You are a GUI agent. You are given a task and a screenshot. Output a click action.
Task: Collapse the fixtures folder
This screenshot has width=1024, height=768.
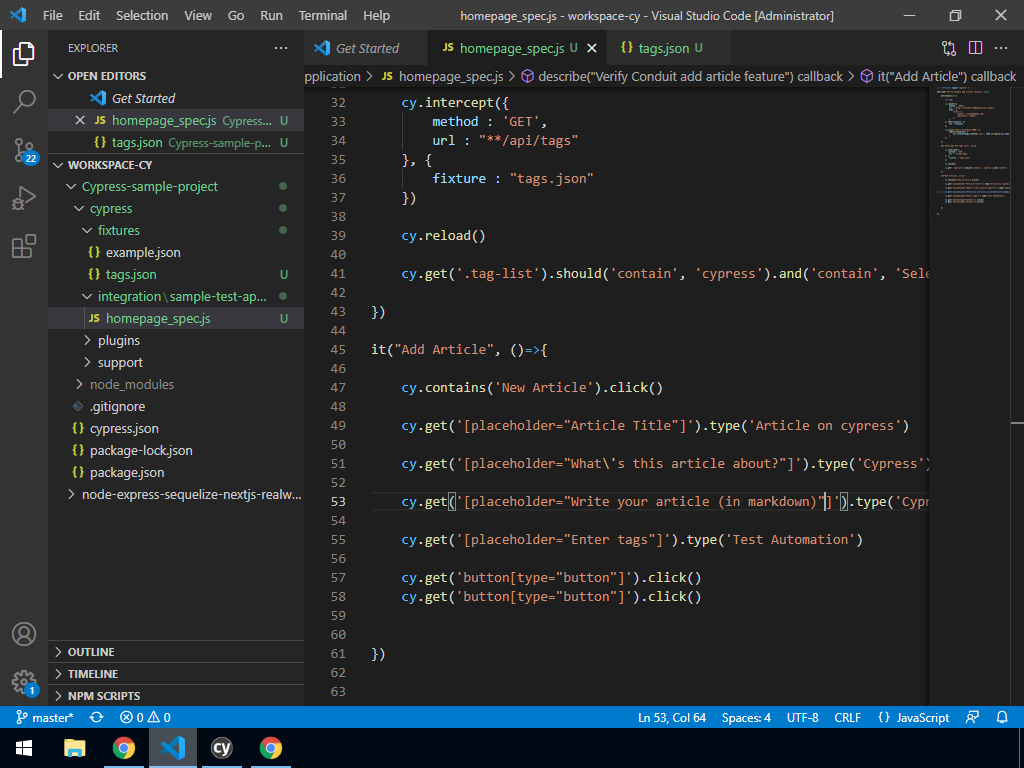[x=118, y=230]
